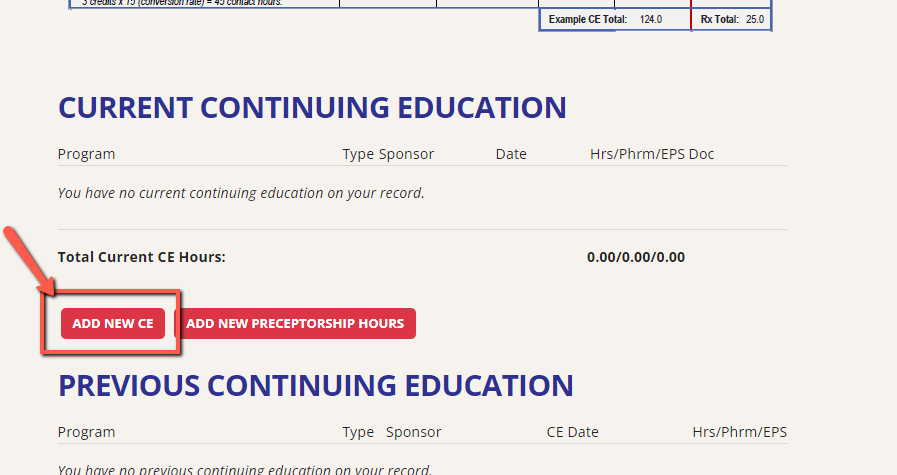Image resolution: width=897 pixels, height=475 pixels.
Task: Click the Previous Continuing Education heading
Action: pyautogui.click(x=315, y=386)
